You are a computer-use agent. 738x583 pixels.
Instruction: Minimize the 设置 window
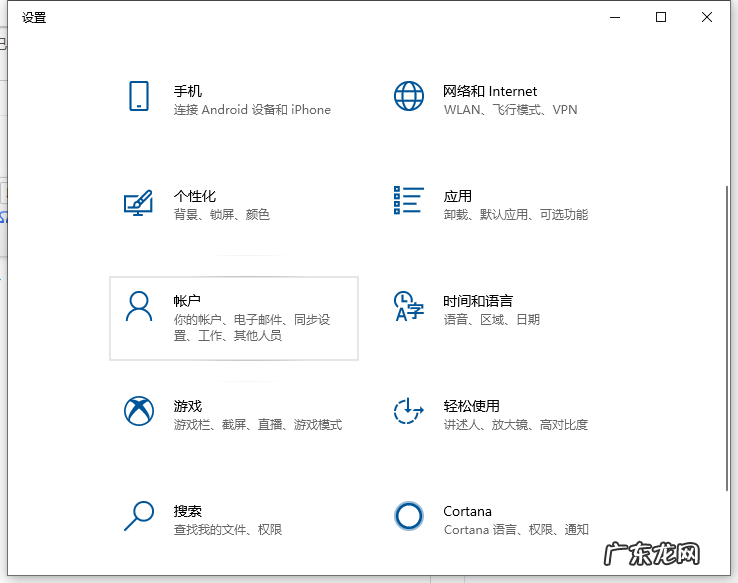click(x=615, y=17)
